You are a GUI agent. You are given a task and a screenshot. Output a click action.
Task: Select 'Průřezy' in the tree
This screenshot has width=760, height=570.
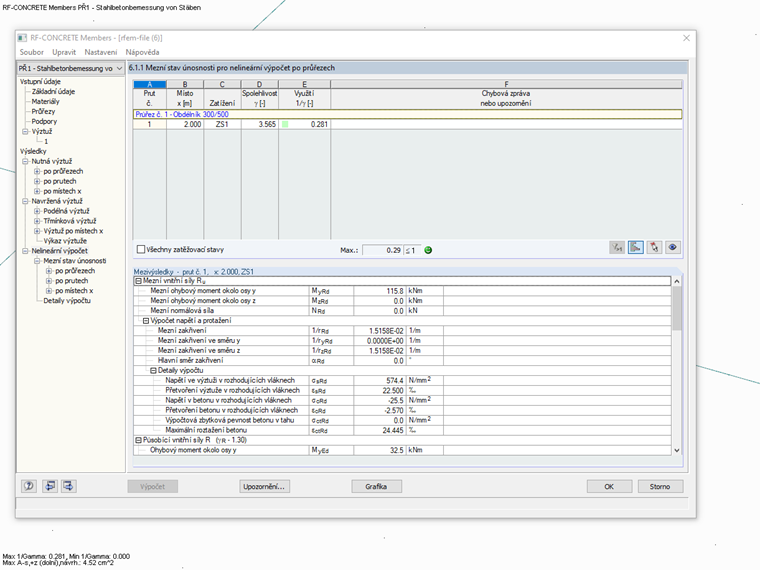pos(43,111)
